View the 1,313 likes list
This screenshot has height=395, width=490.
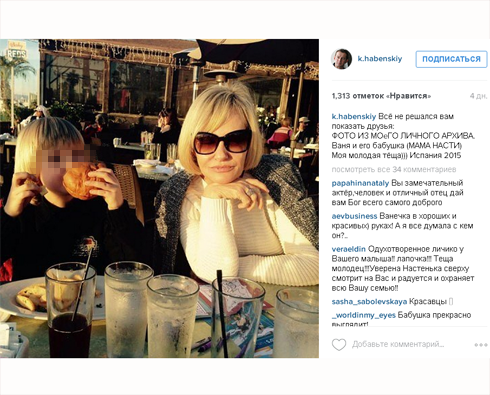pyautogui.click(x=381, y=96)
